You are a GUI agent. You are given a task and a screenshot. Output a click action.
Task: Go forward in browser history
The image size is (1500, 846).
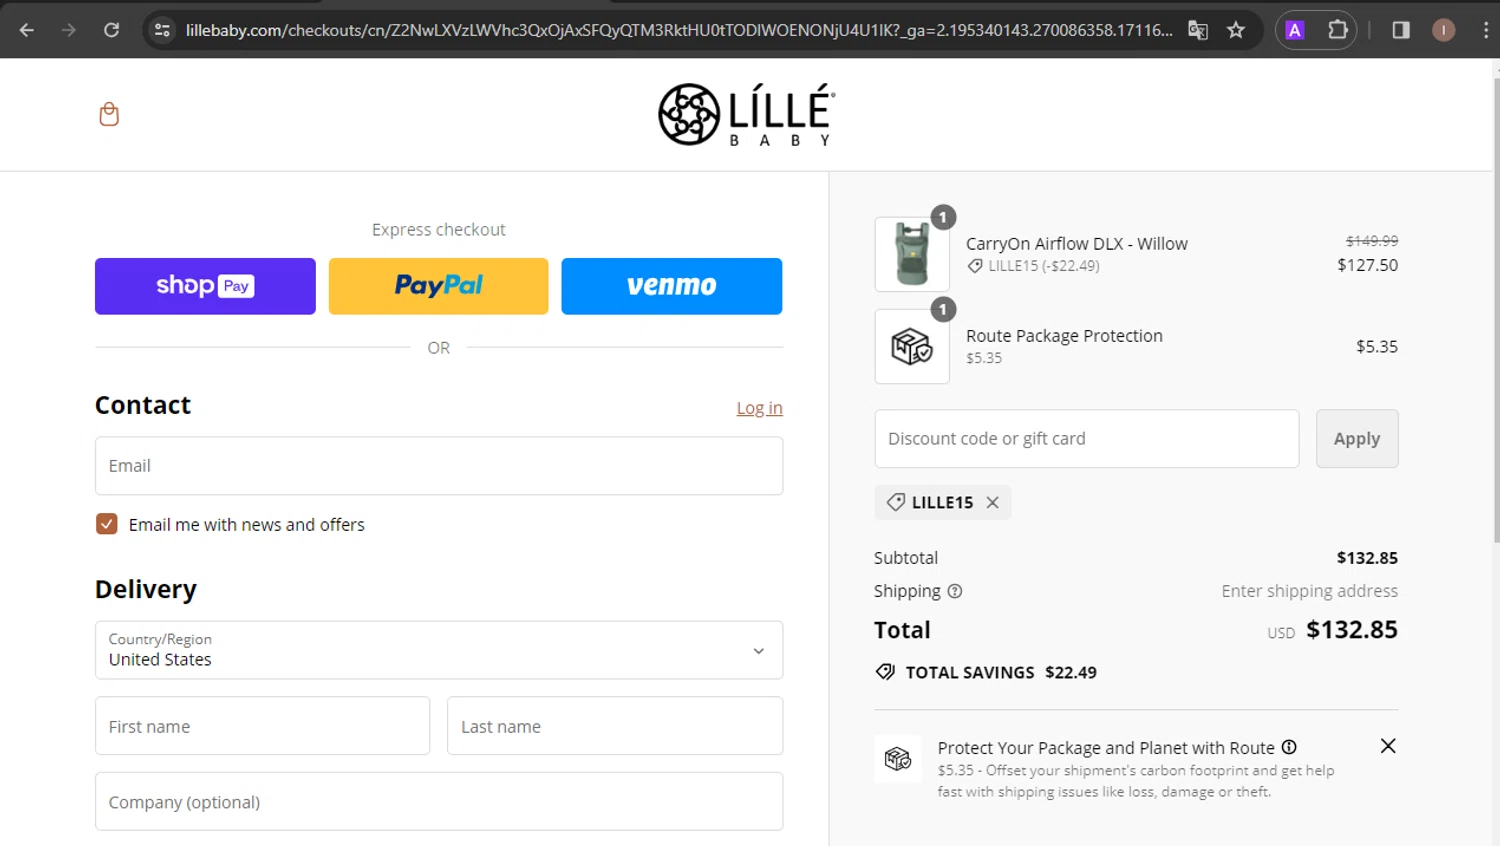pos(69,30)
